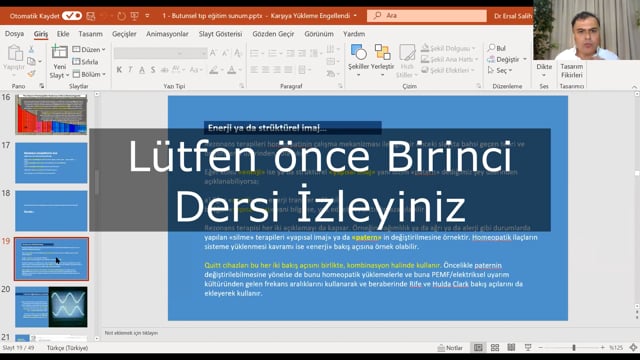Open Tasarım Fikirleri designer pane
640x360 pixels.
pos(571,70)
